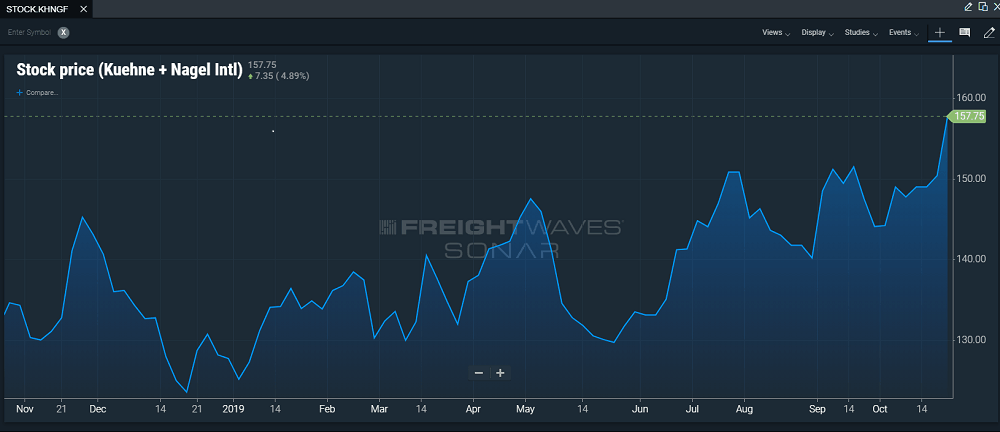
Task: Click the 160.00 y-axis label
Action: coord(972,98)
